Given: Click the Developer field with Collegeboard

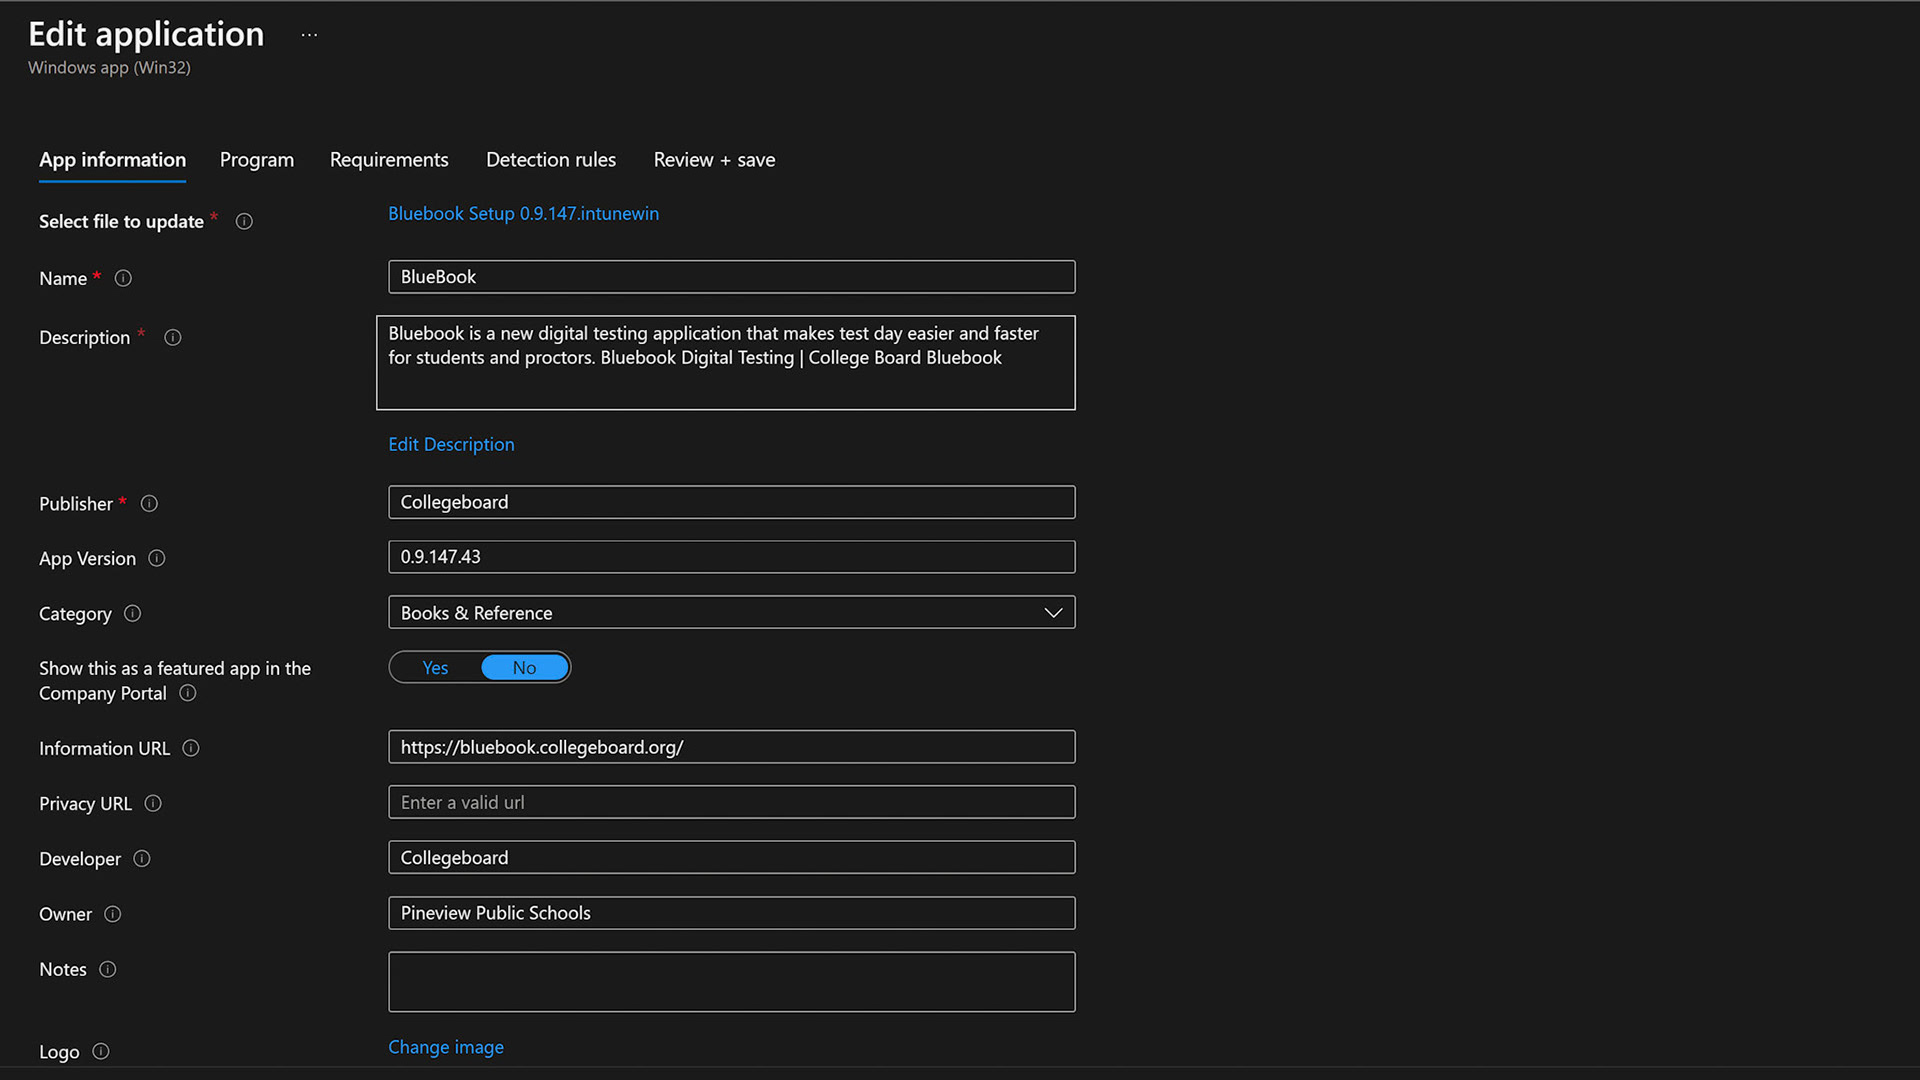Looking at the screenshot, I should (x=732, y=858).
